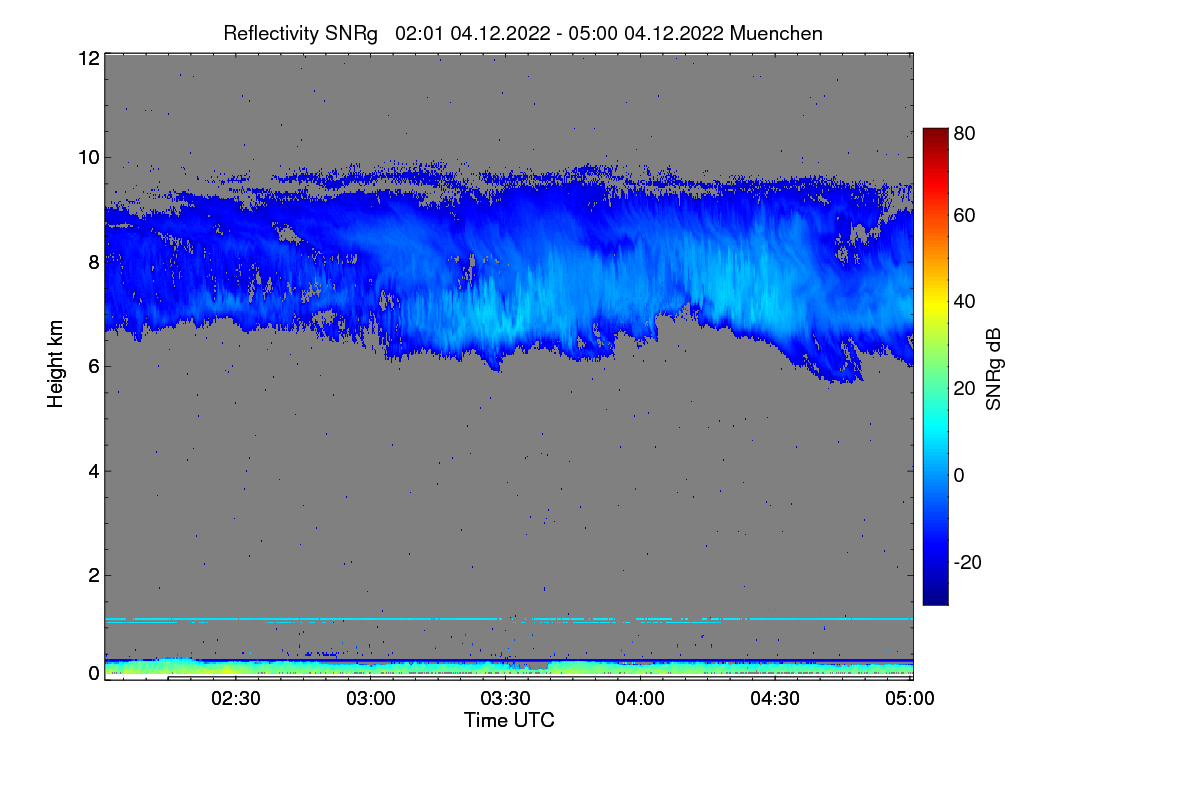Click the colorbar value 40
Viewport: 1200px width, 800px height.
[965, 301]
